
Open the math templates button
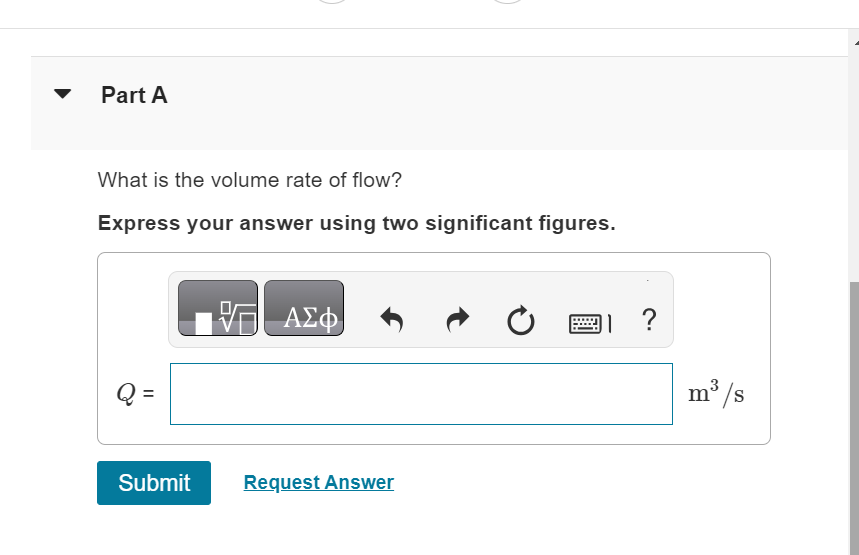[x=218, y=308]
